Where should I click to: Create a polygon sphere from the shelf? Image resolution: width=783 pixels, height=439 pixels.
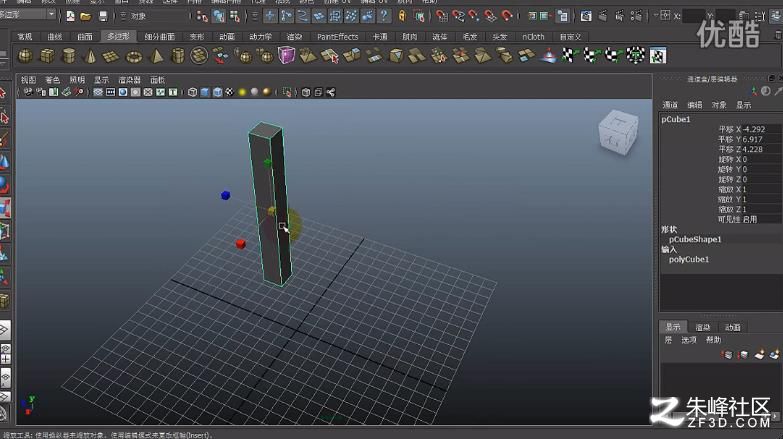click(x=25, y=55)
